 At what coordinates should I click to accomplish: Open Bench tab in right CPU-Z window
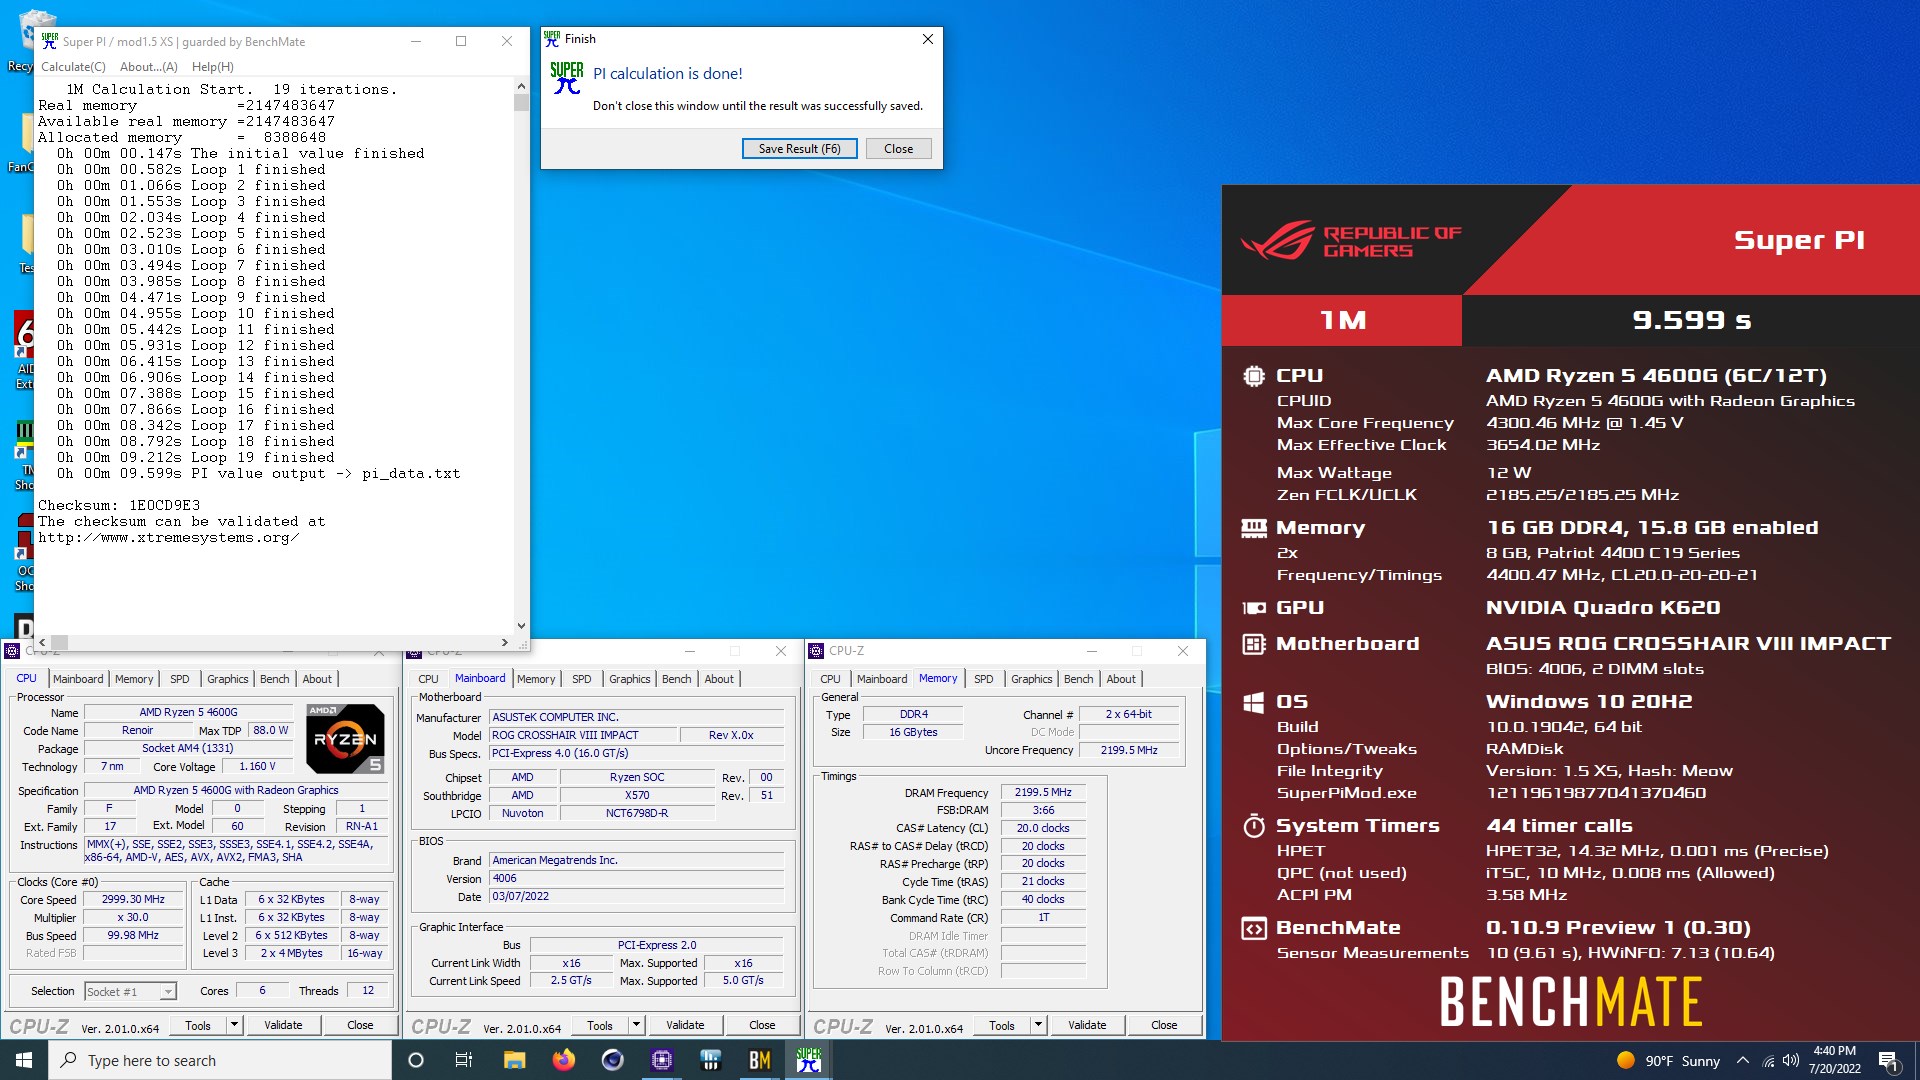pyautogui.click(x=1078, y=679)
